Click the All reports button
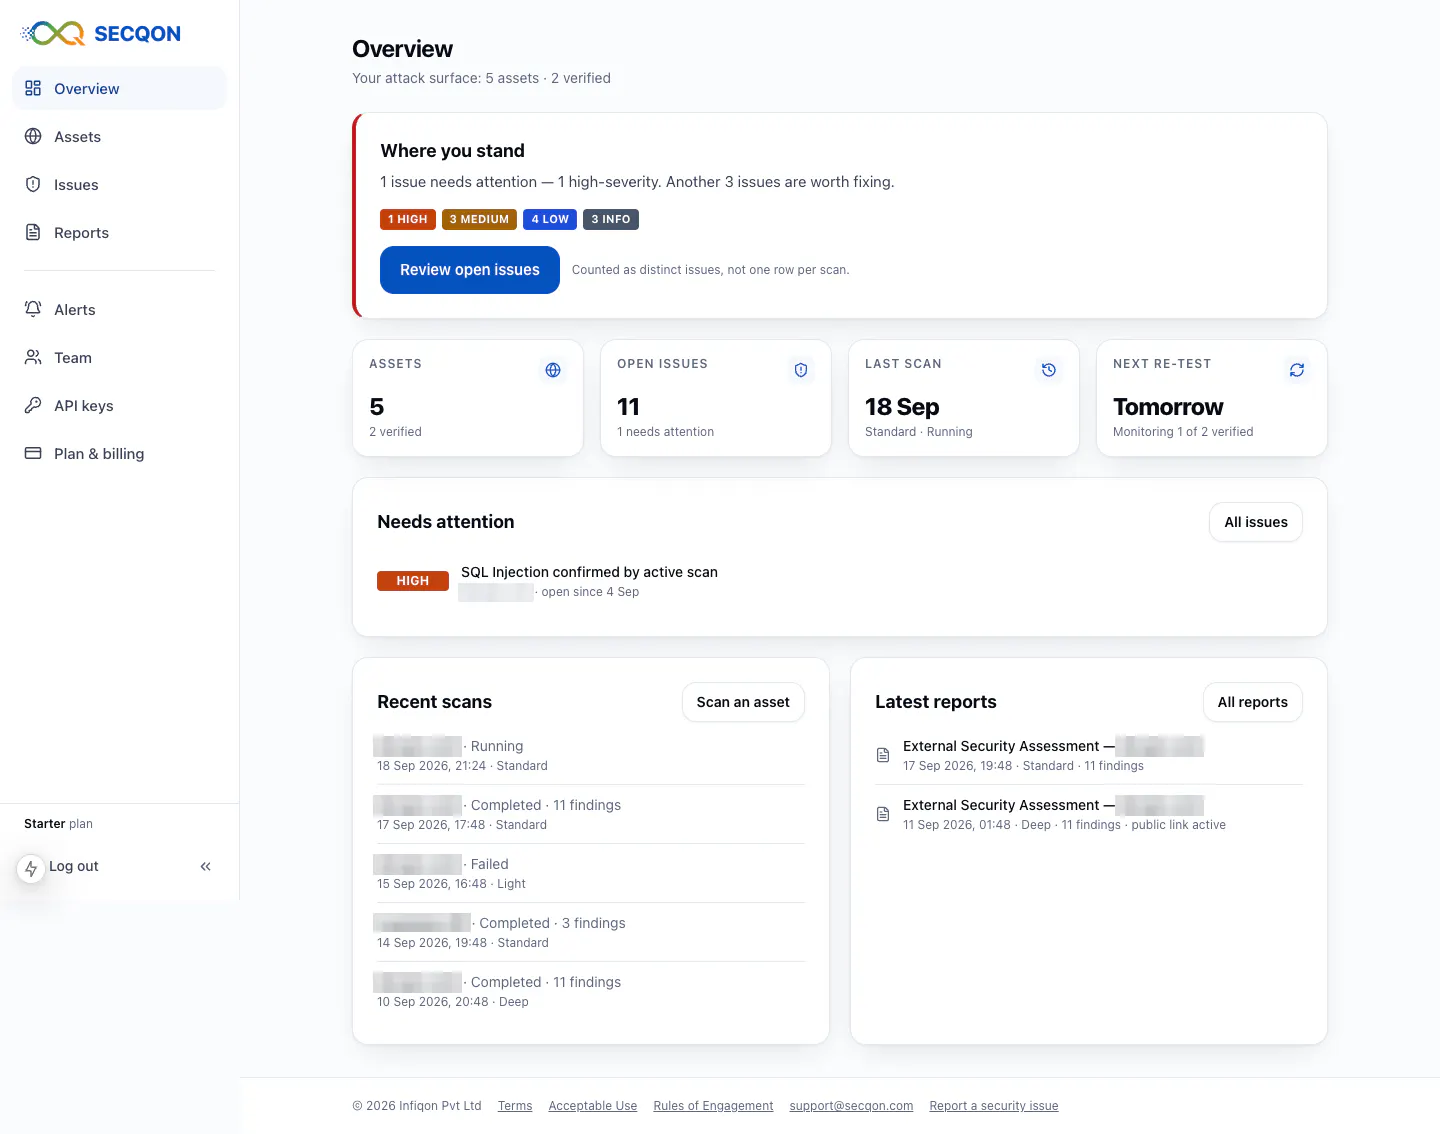The width and height of the screenshot is (1440, 1134). pyautogui.click(x=1253, y=702)
